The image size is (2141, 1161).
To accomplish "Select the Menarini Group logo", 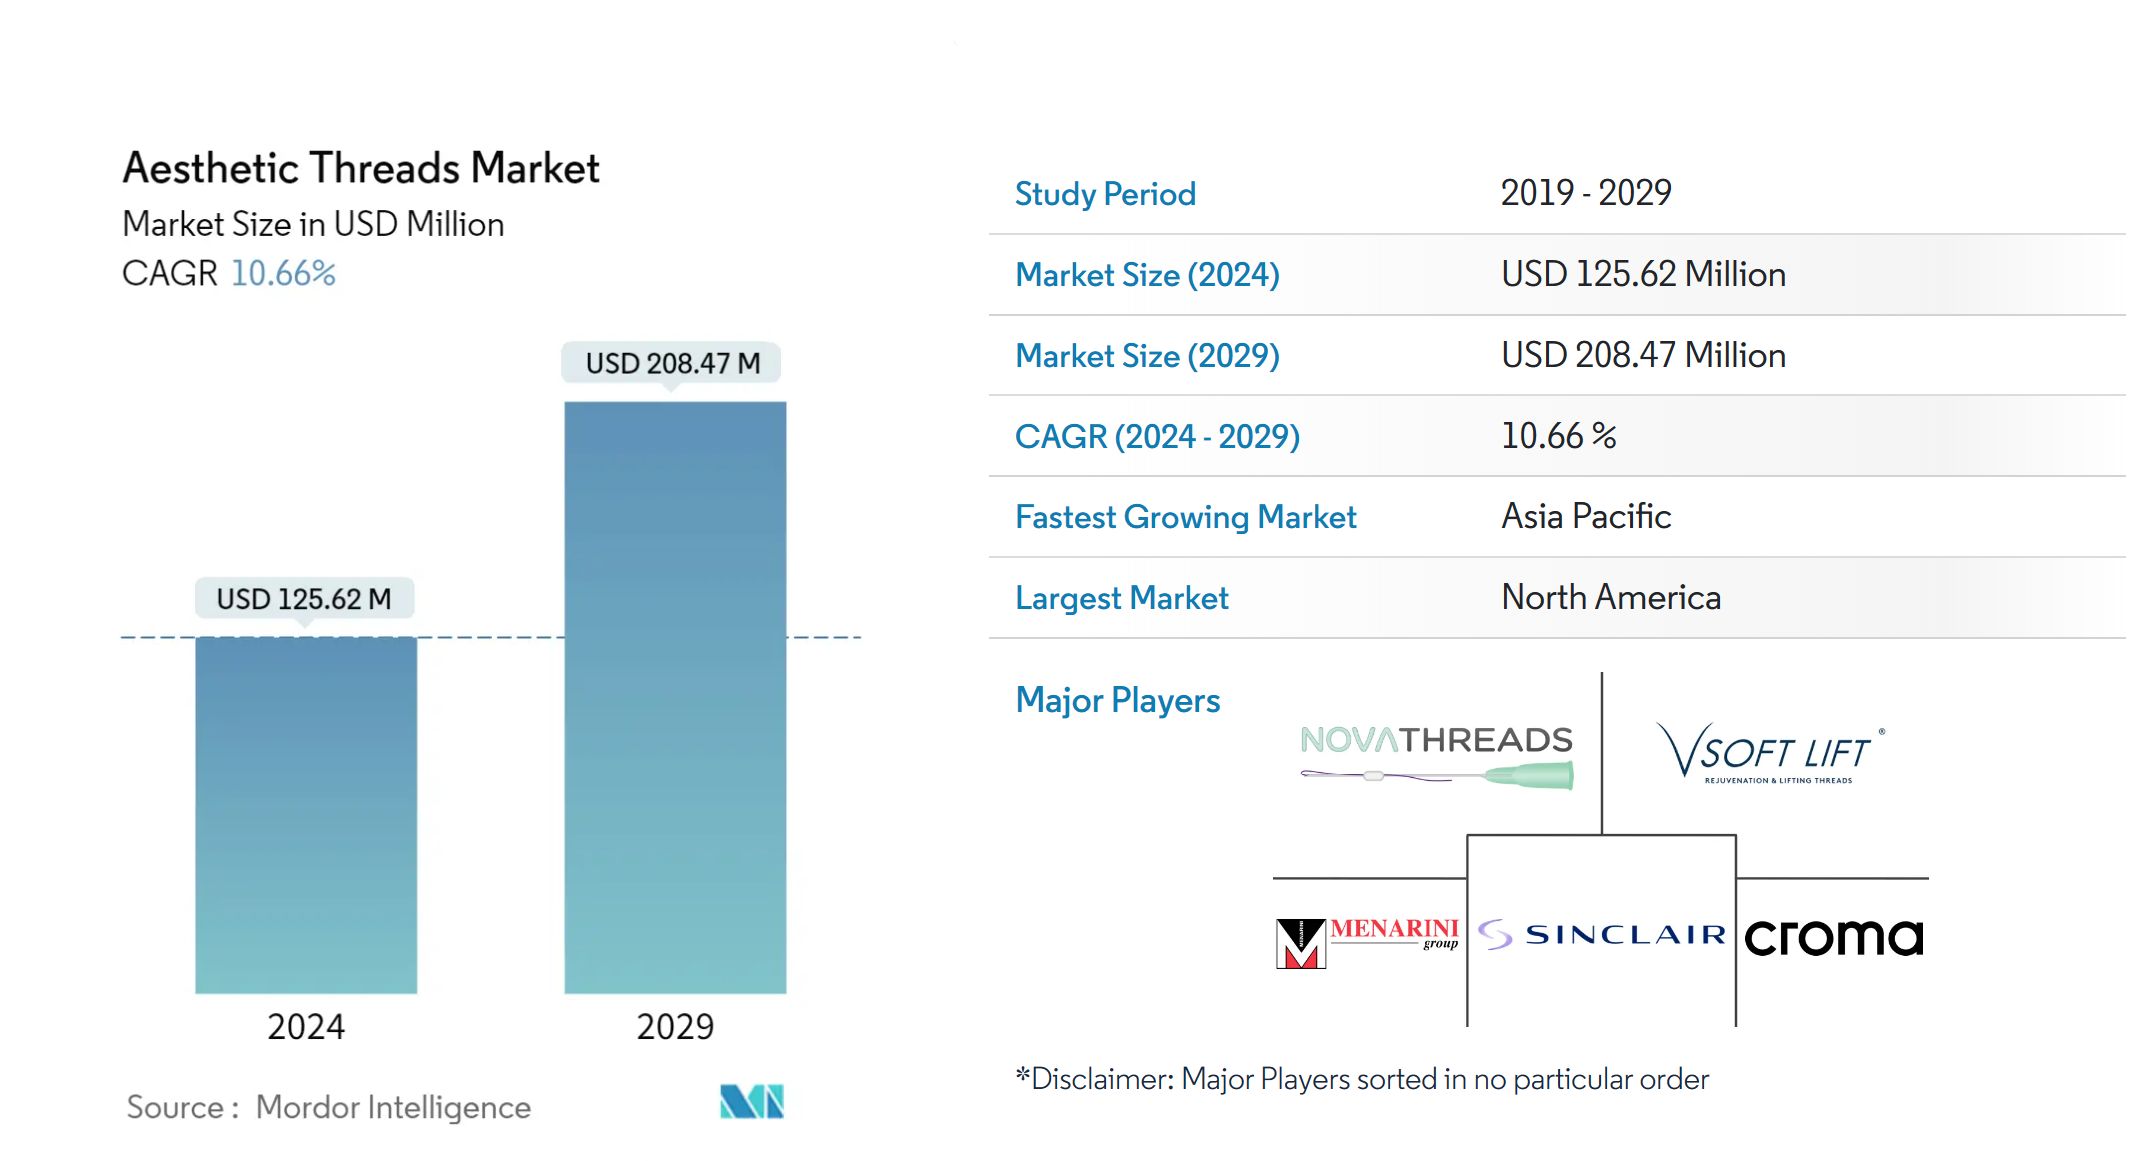I will click(1367, 942).
